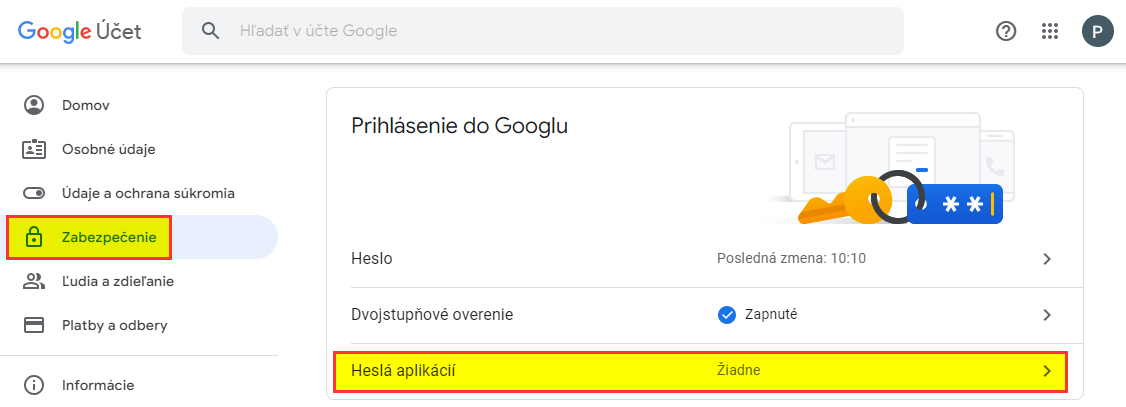Click the search magnifier icon

(x=210, y=31)
